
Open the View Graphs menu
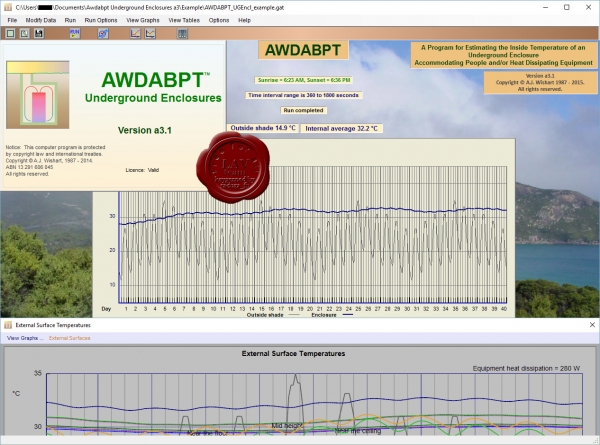click(x=143, y=20)
